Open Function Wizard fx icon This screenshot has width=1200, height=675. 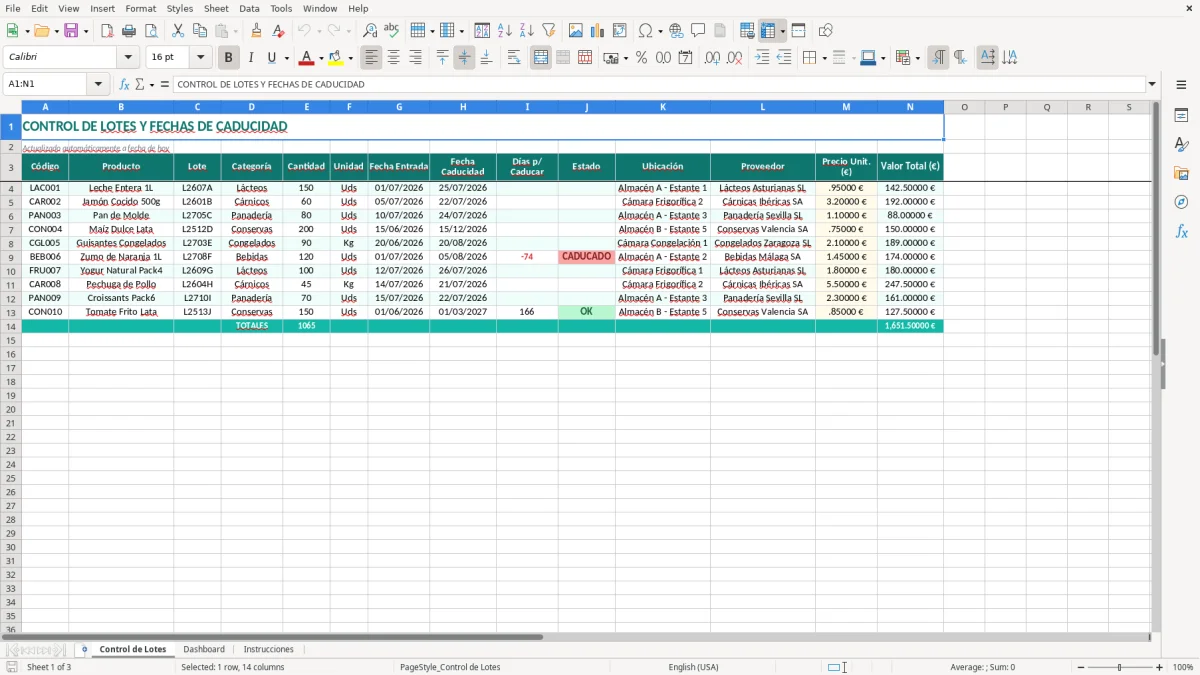pos(124,84)
